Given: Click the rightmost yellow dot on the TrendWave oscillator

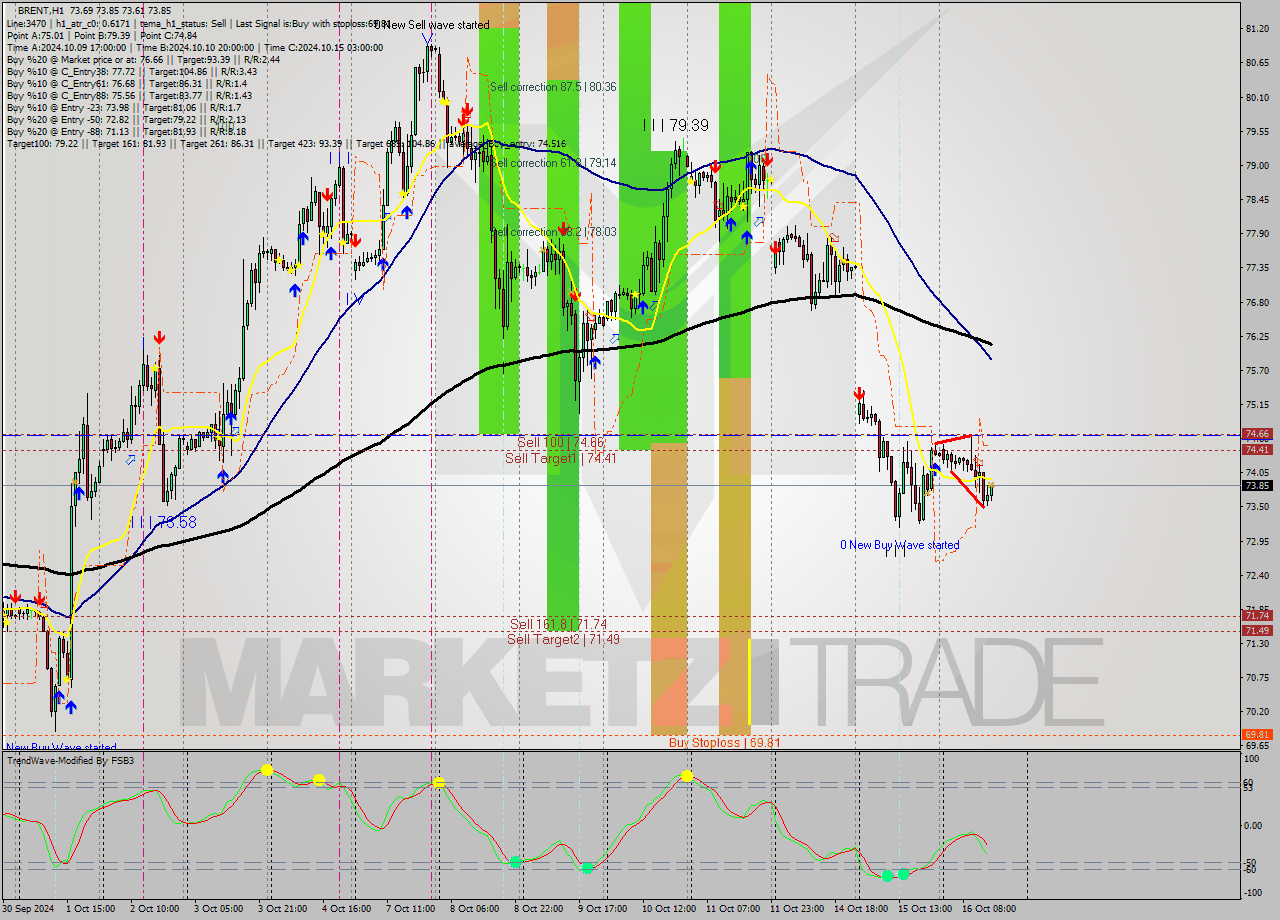Looking at the screenshot, I should click(x=687, y=775).
